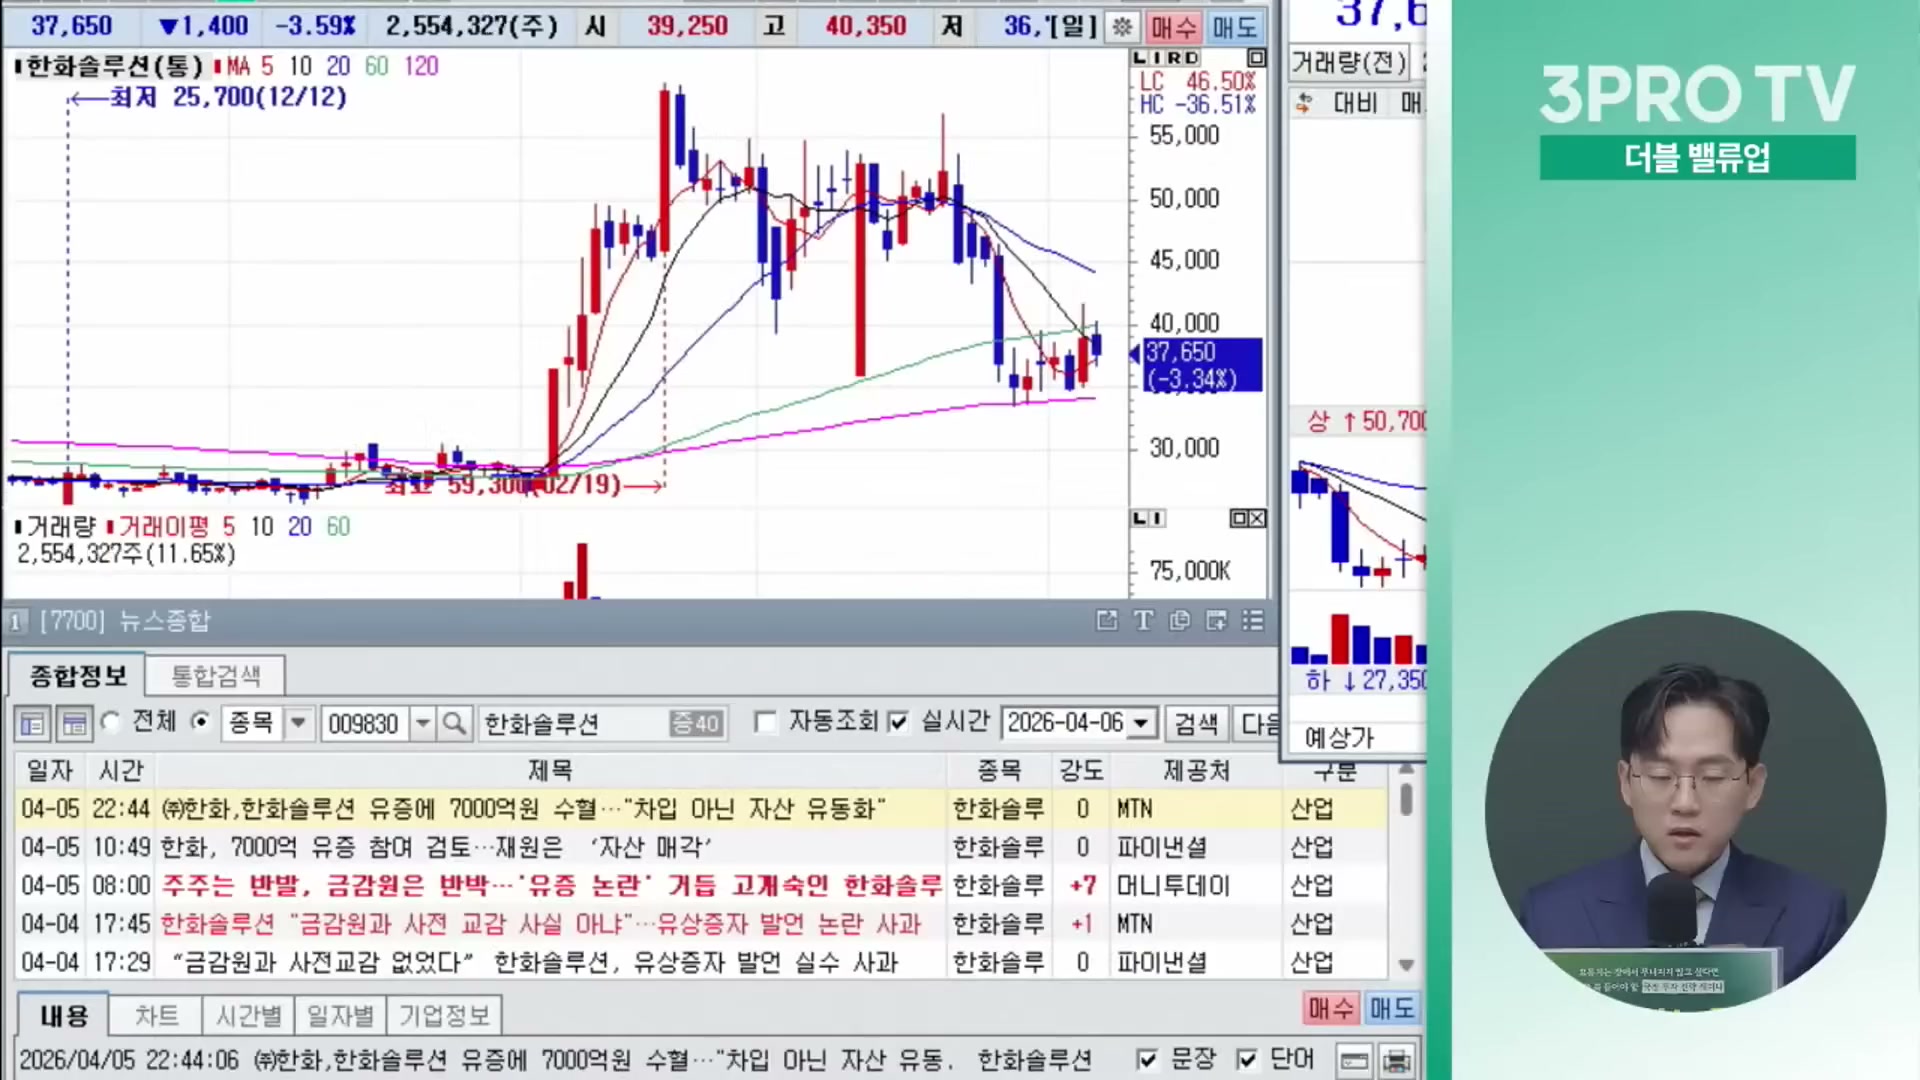
Task: Click the list view icon in news title bar
Action: click(x=1253, y=621)
